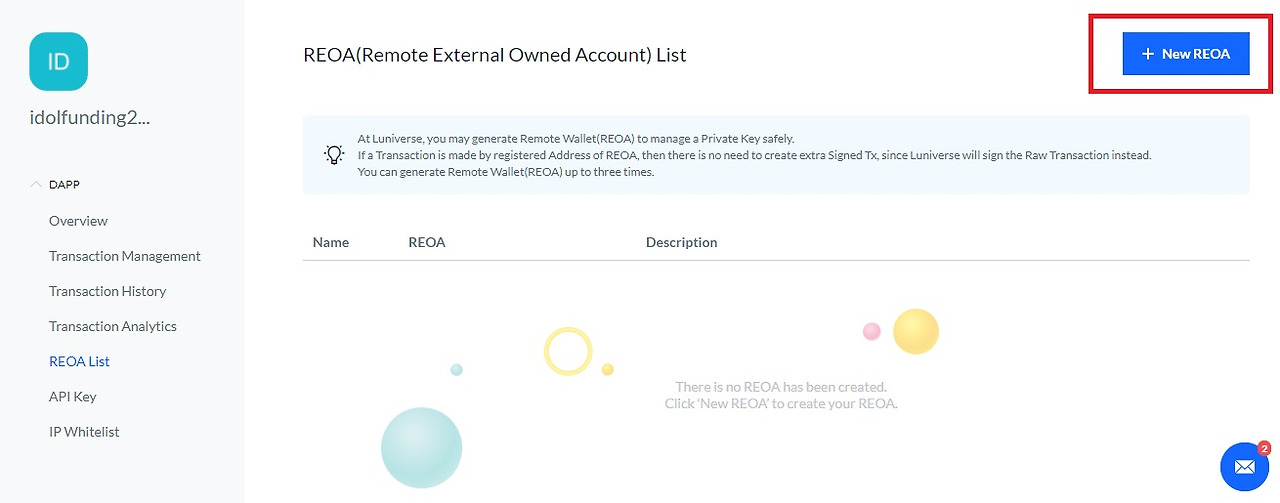Viewport: 1280px width, 503px height.
Task: Navigate to IP Whitelist
Action: pyautogui.click(x=84, y=432)
